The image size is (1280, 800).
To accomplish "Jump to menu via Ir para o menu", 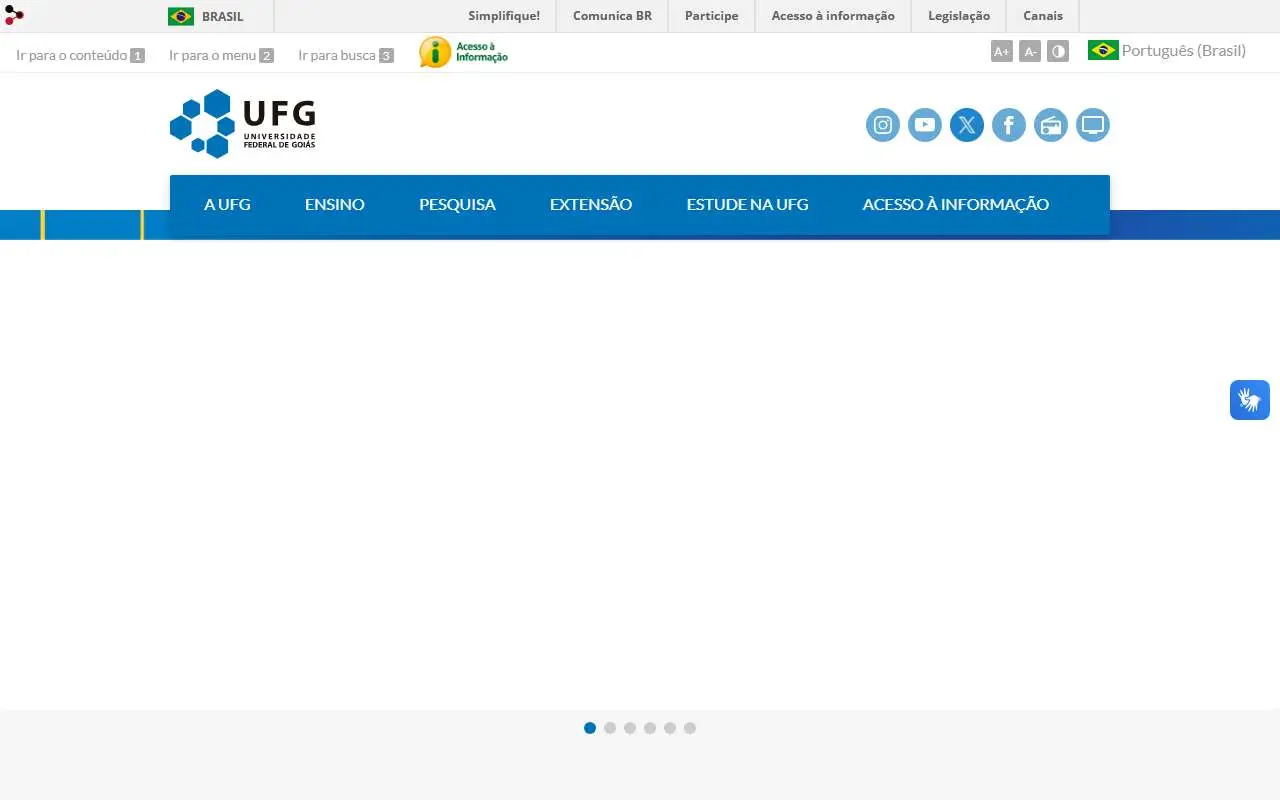I will (221, 55).
